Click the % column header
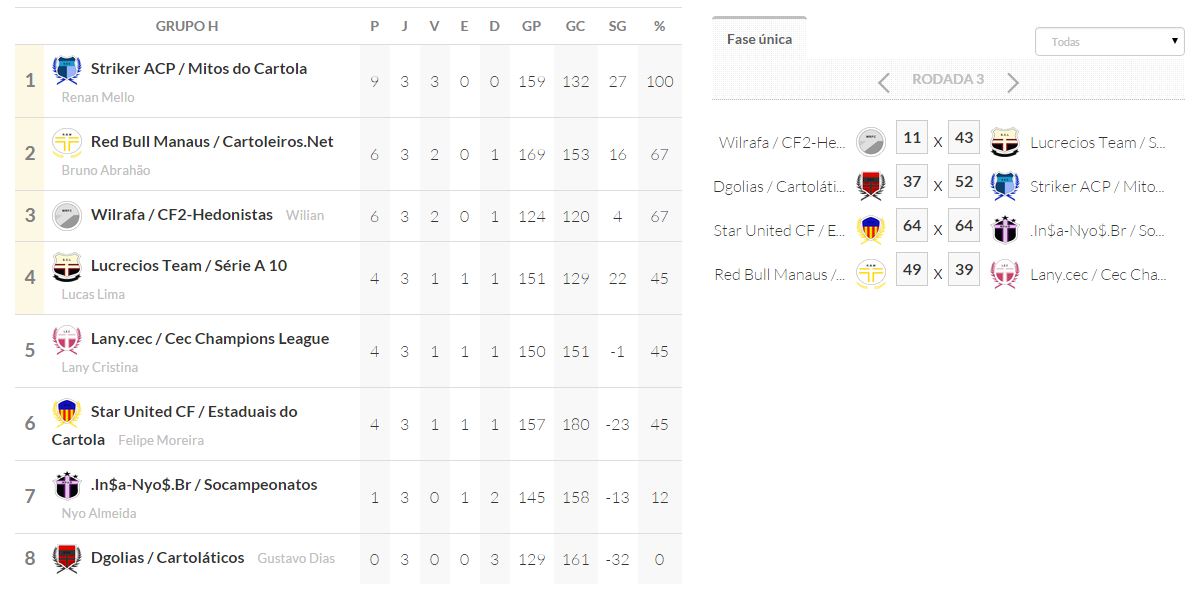The image size is (1196, 595). tap(659, 26)
